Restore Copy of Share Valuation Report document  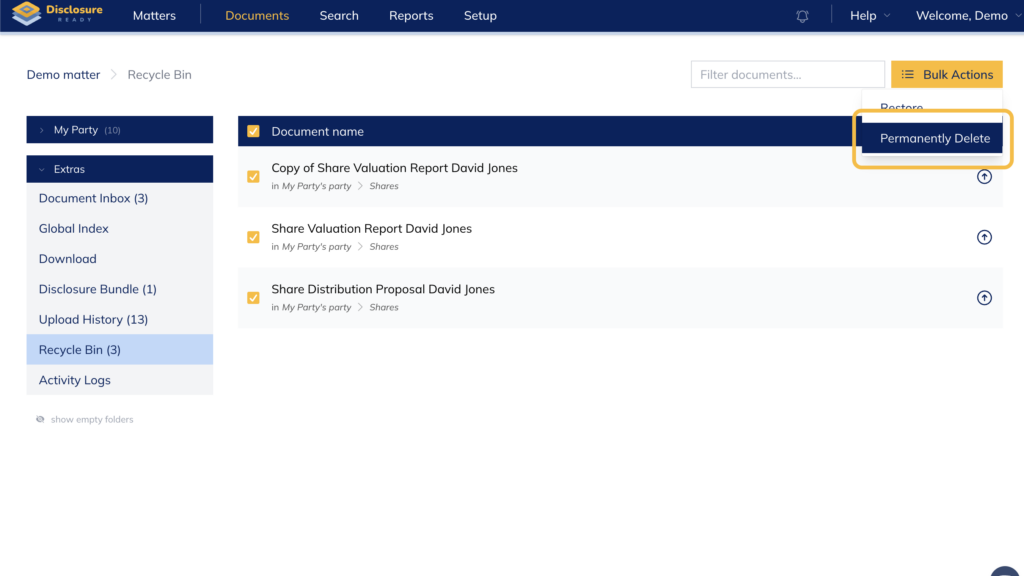[984, 177]
